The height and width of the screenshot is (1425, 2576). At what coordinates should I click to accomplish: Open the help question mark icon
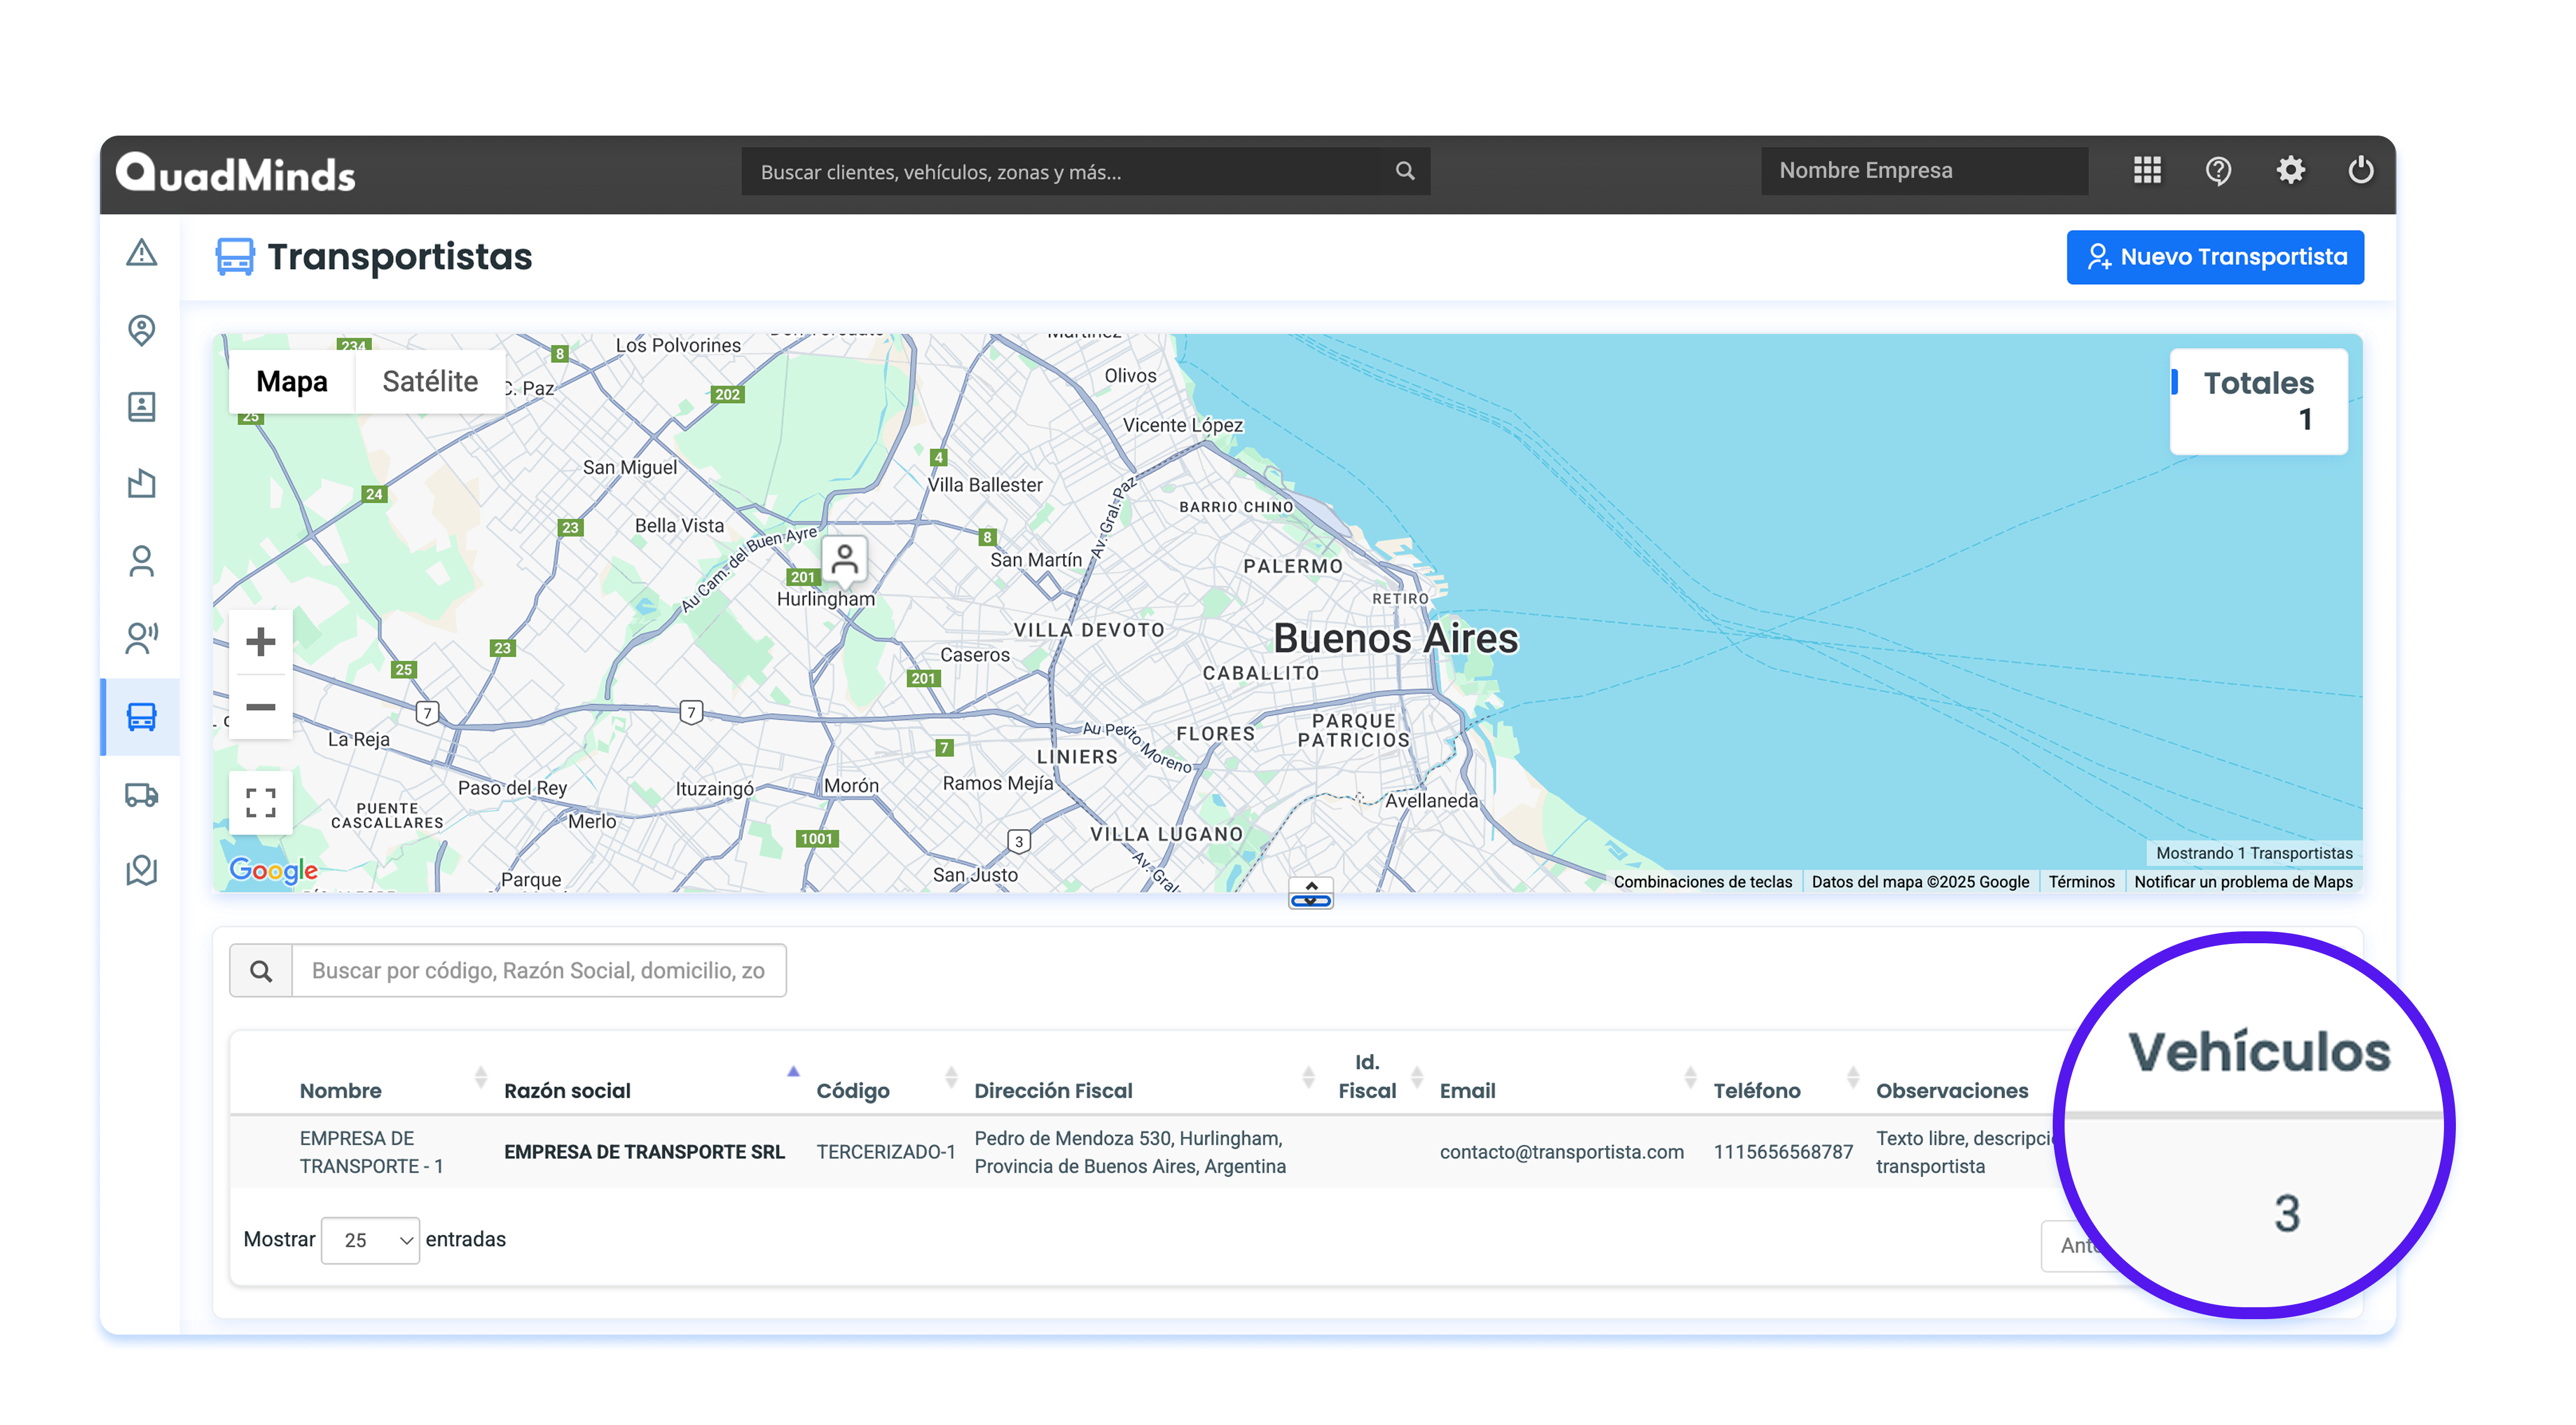click(x=2218, y=171)
